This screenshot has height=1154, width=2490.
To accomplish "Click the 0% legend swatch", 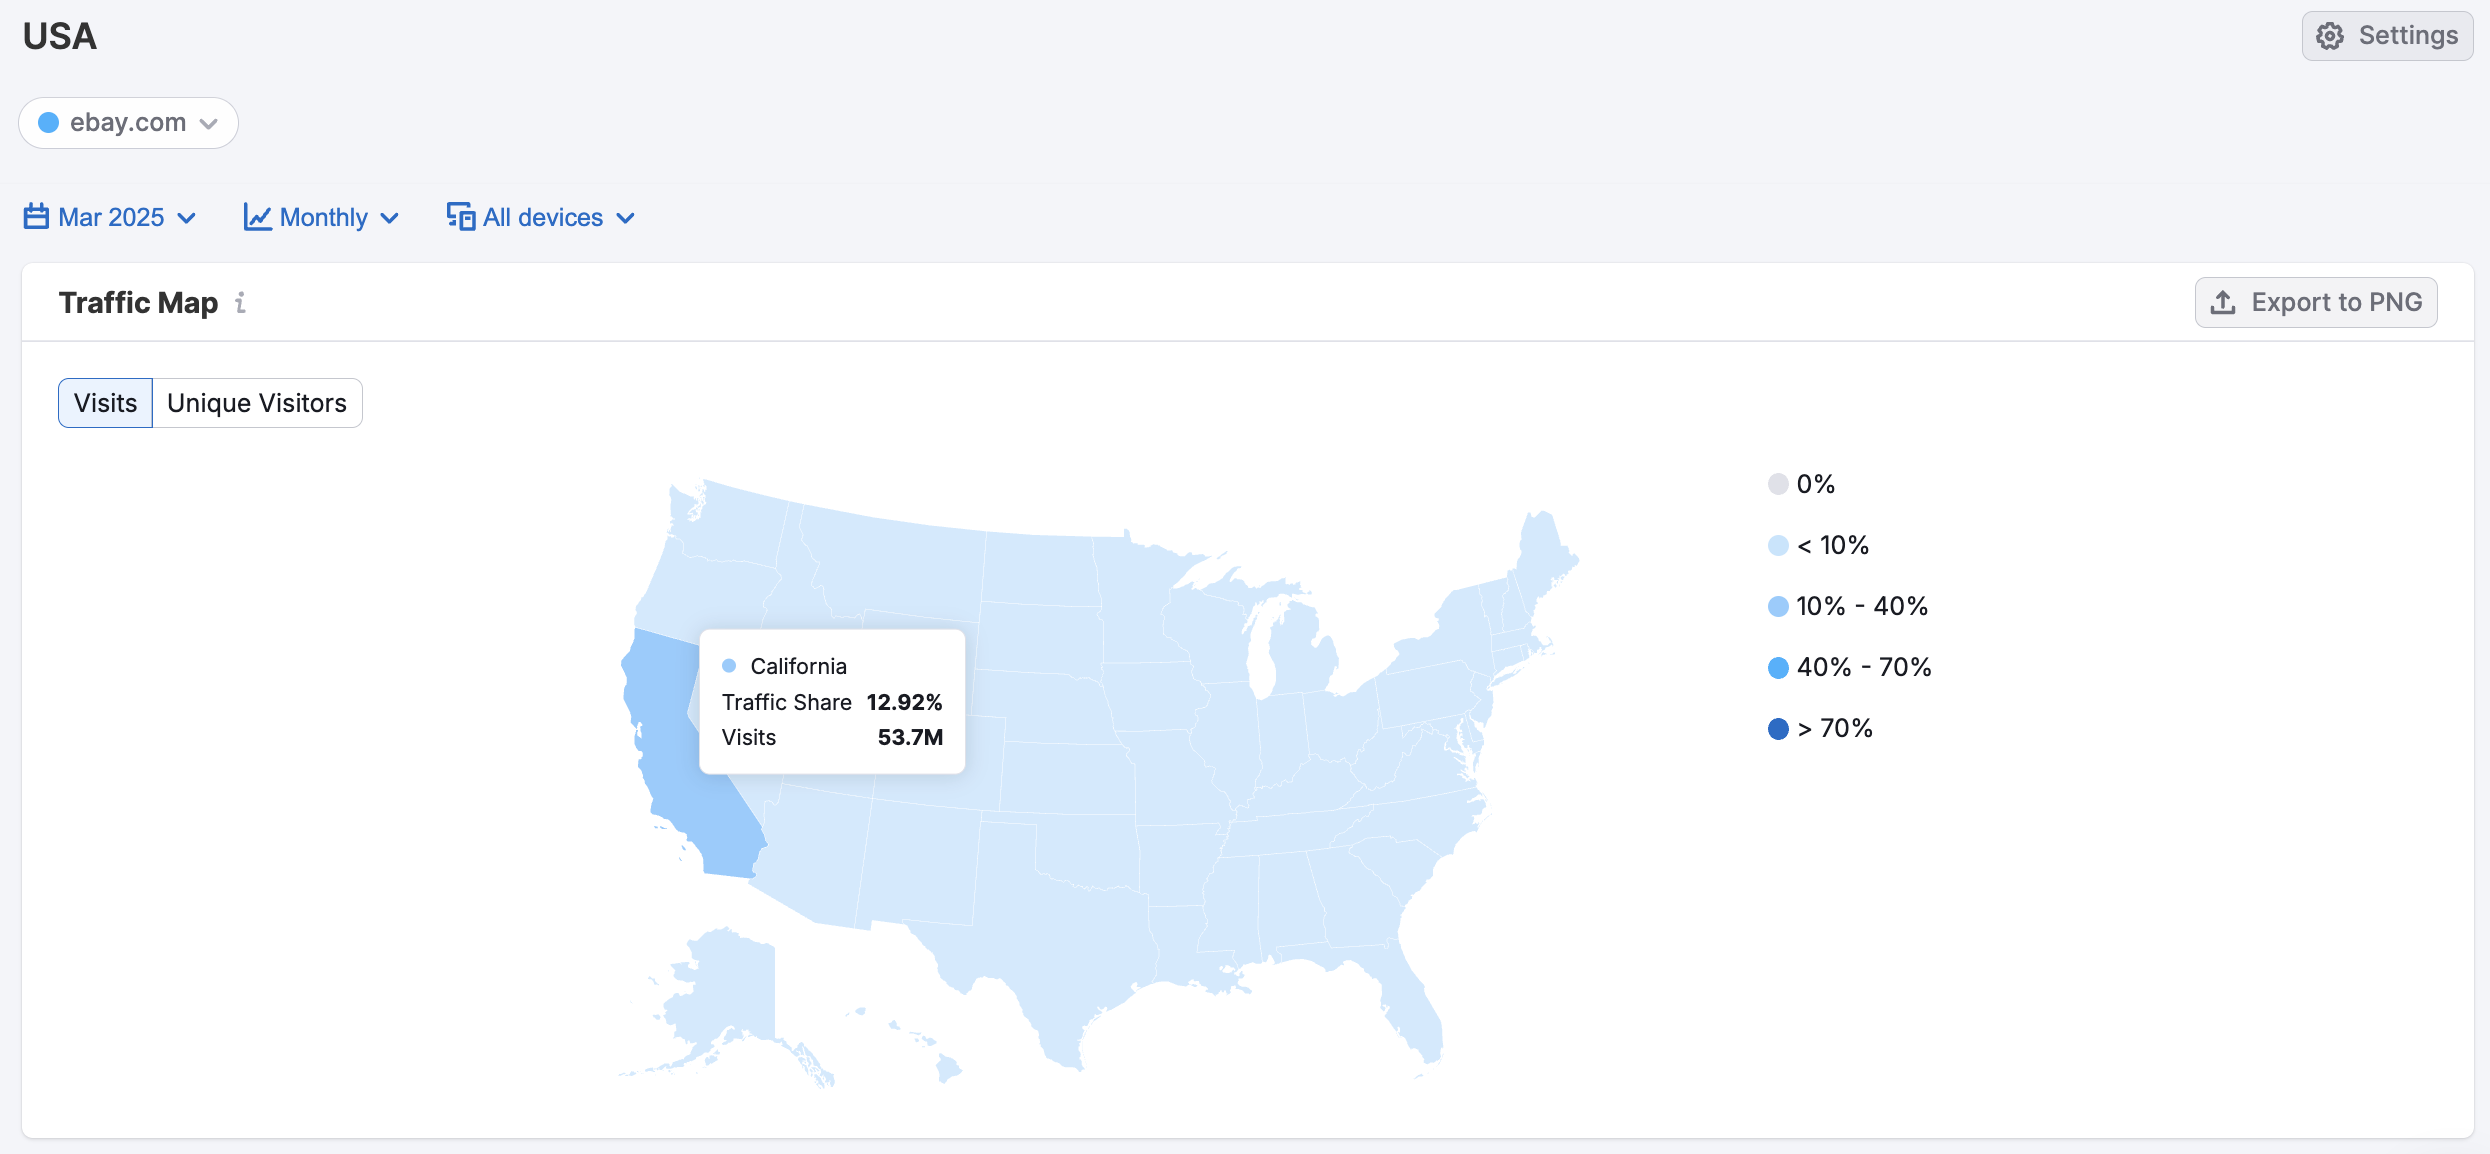I will 1778,484.
